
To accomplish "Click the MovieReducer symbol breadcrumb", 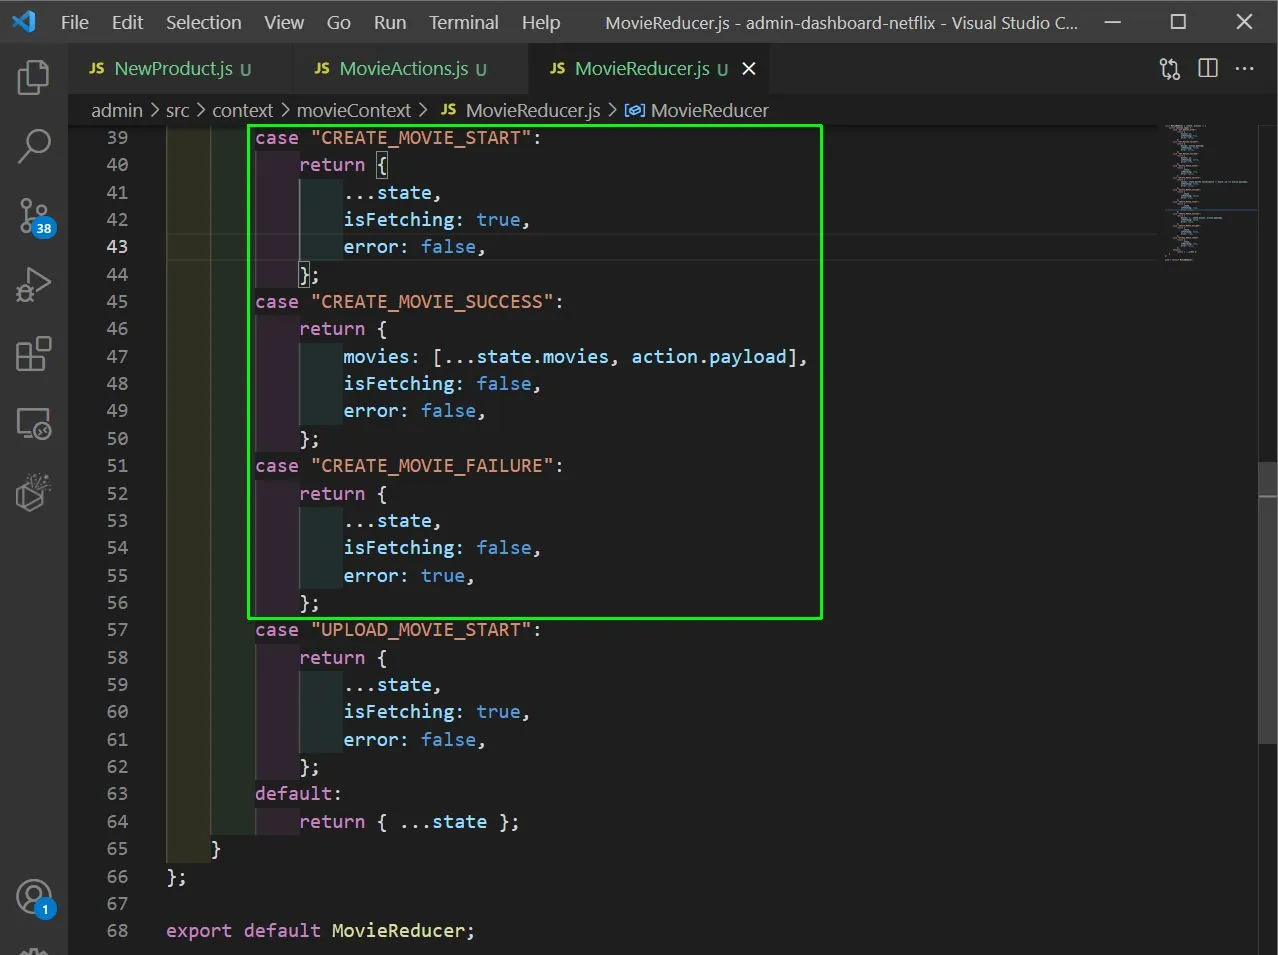I will [697, 110].
